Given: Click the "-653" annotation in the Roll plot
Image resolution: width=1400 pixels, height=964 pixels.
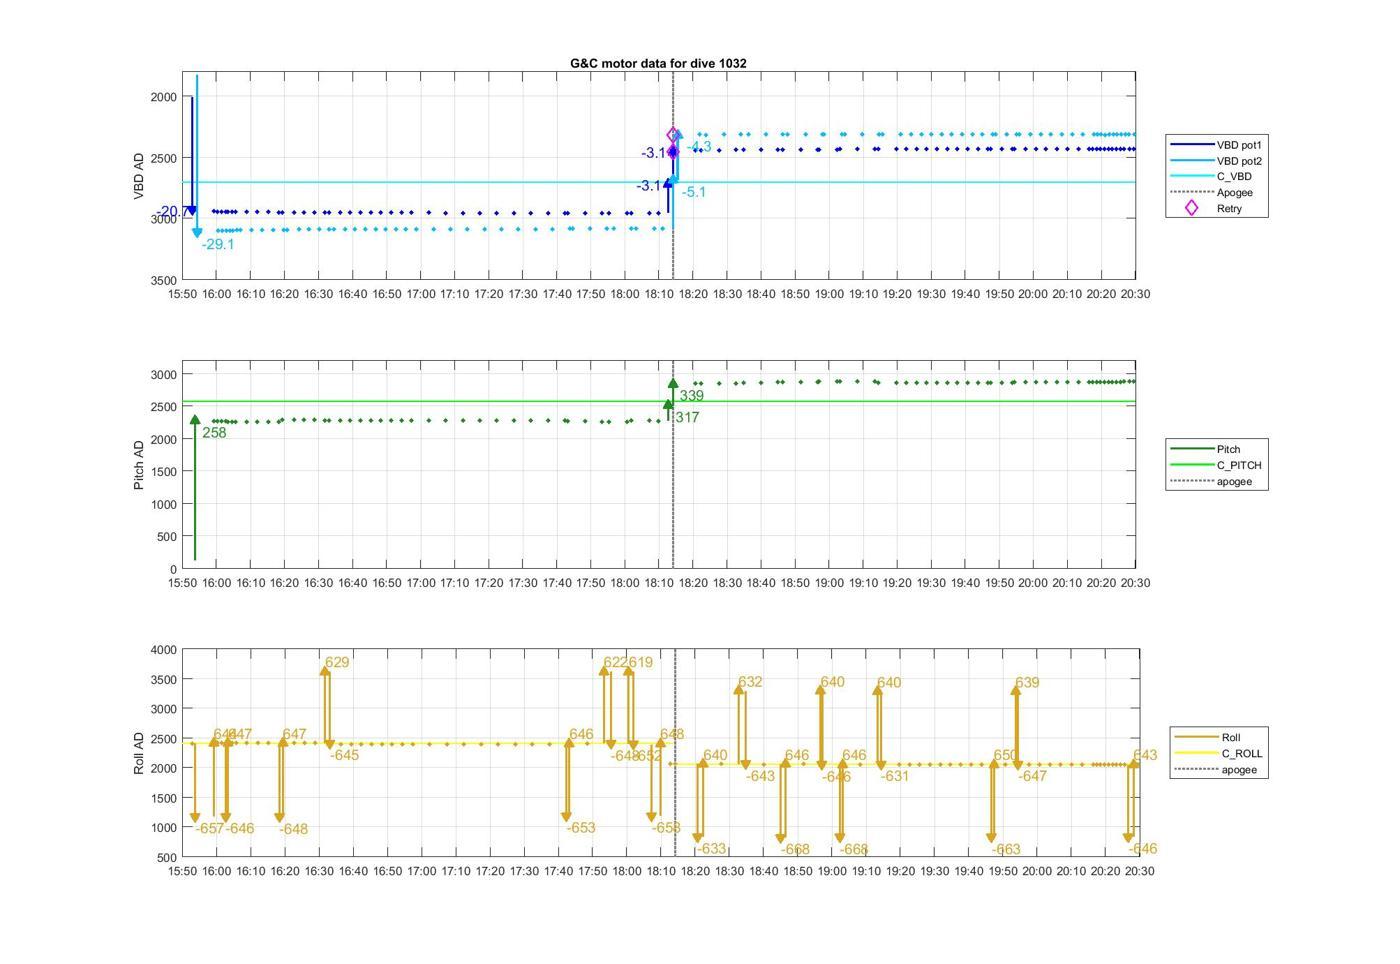Looking at the screenshot, I should (581, 828).
